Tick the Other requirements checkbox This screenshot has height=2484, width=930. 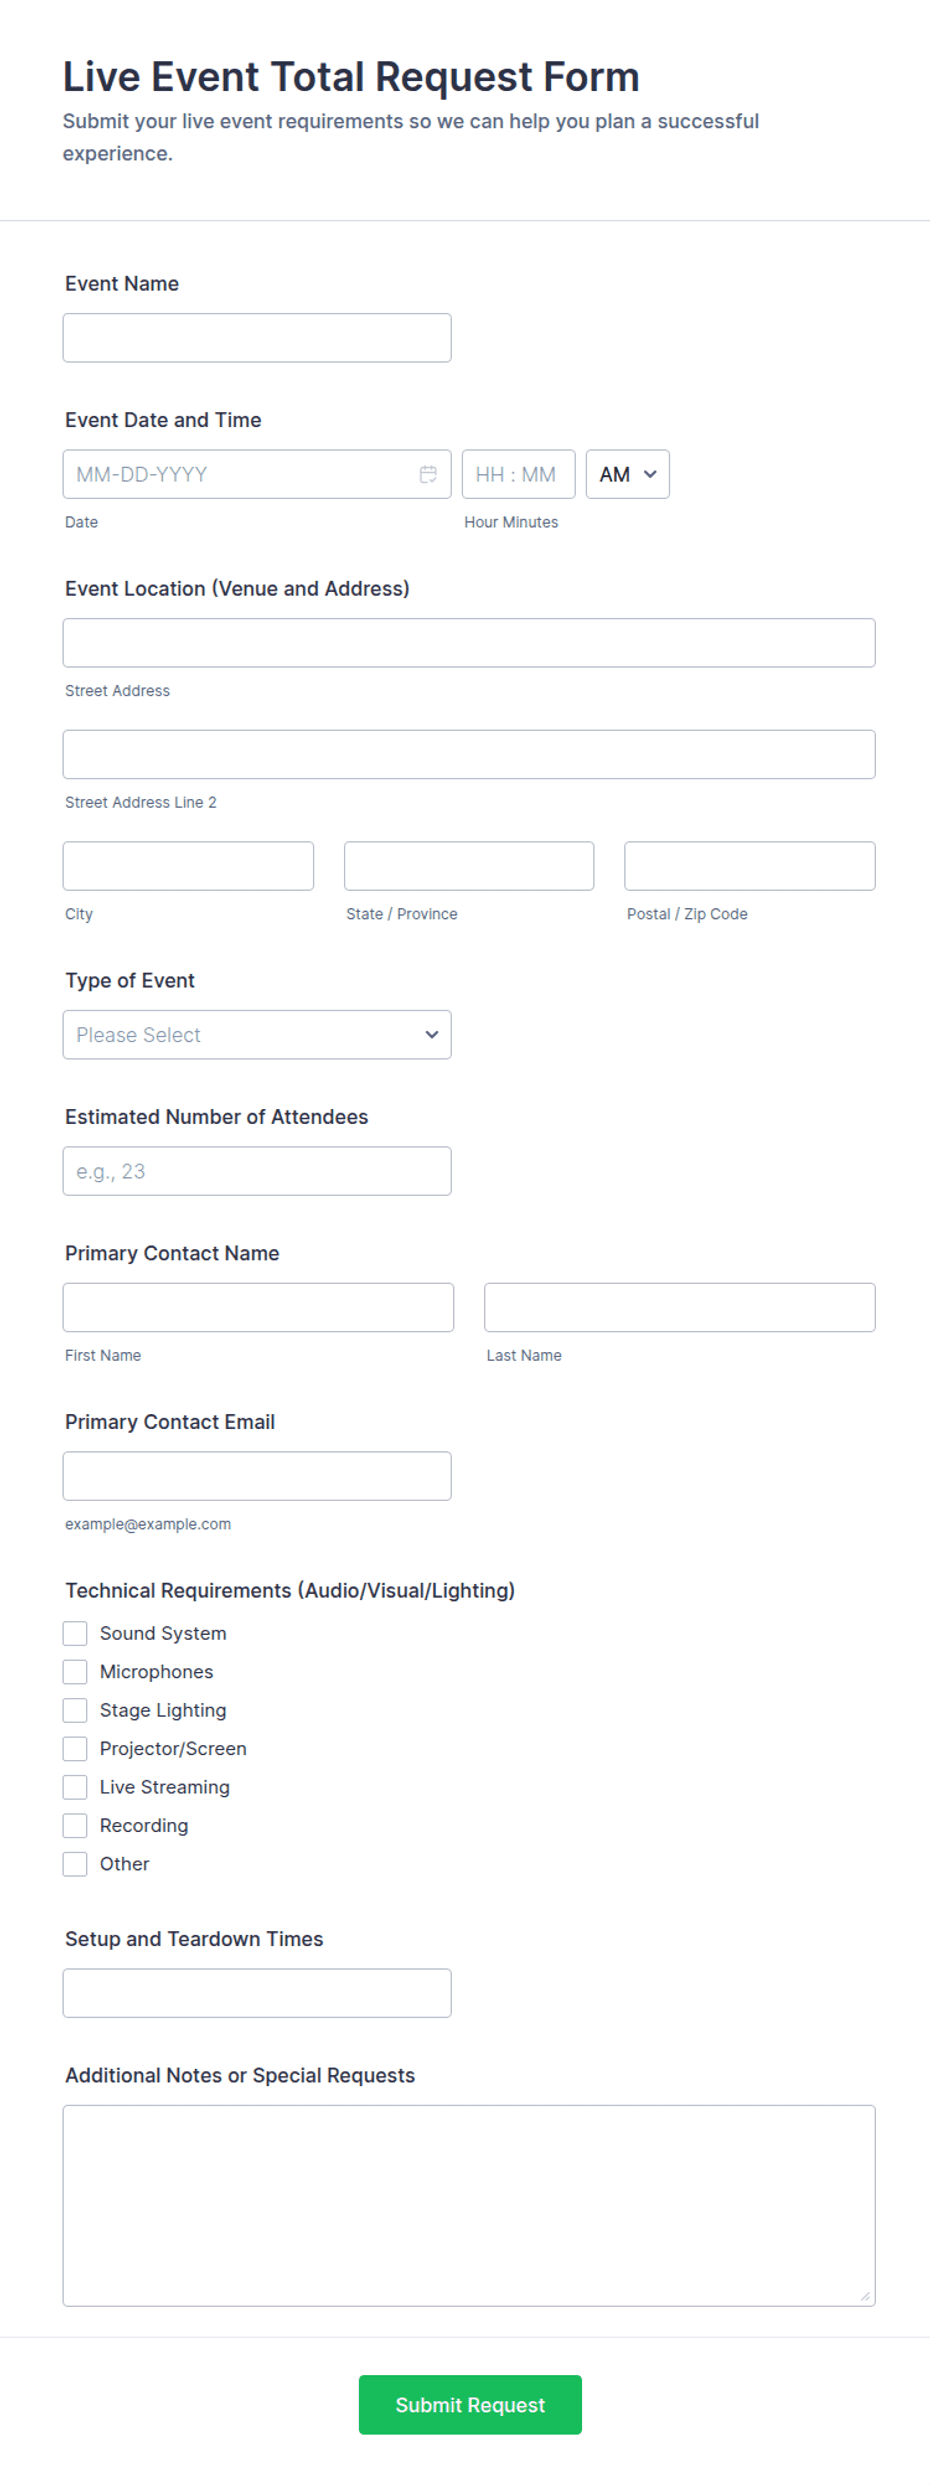(75, 1864)
